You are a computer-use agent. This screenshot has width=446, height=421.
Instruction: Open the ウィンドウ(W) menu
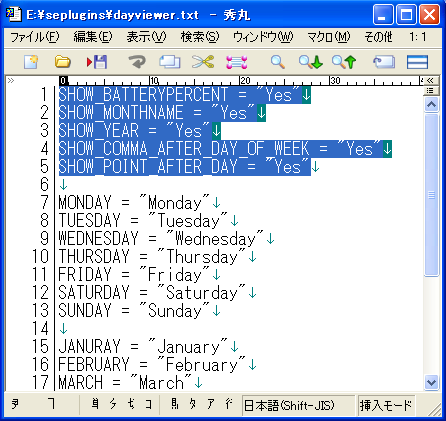(x=263, y=37)
